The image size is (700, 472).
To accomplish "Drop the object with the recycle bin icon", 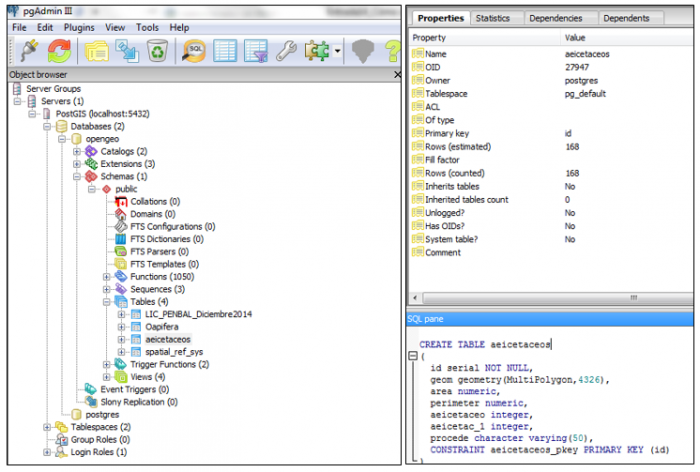I will point(157,51).
